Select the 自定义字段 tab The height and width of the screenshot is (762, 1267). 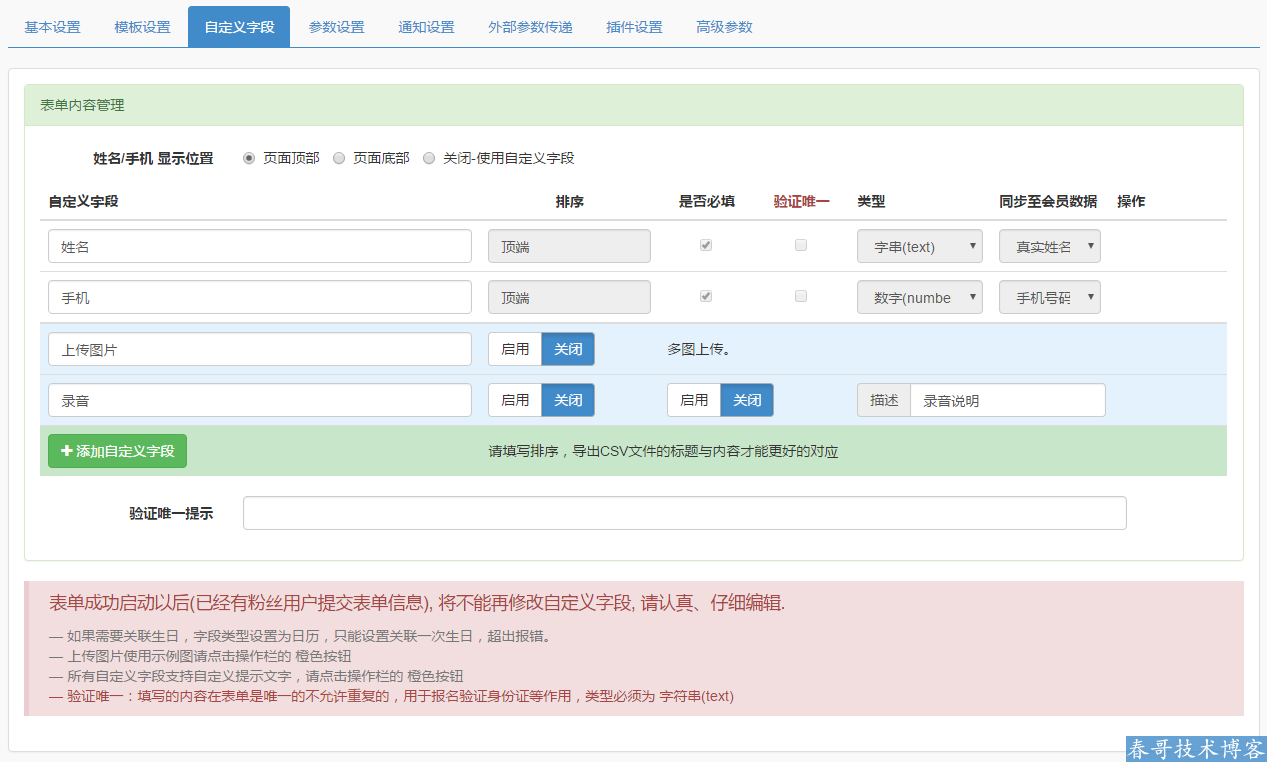point(239,27)
